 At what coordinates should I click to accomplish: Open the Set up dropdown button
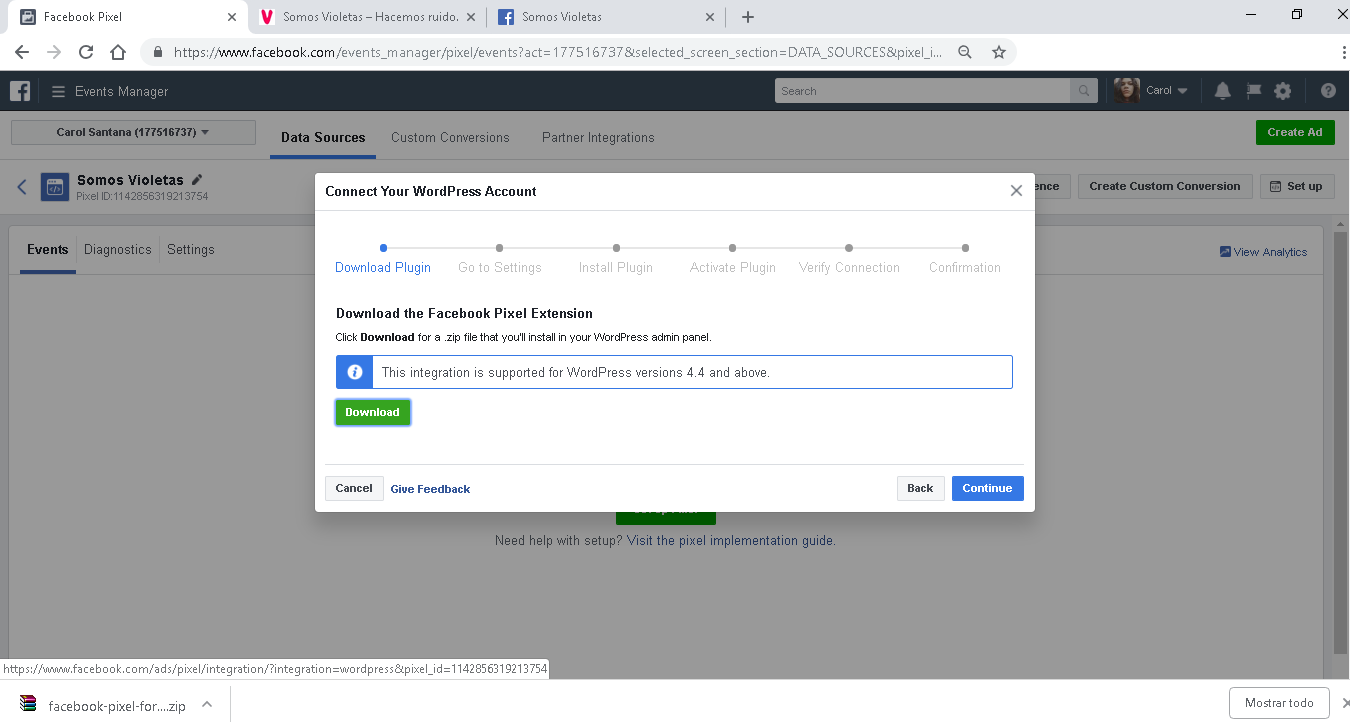pyautogui.click(x=1297, y=186)
